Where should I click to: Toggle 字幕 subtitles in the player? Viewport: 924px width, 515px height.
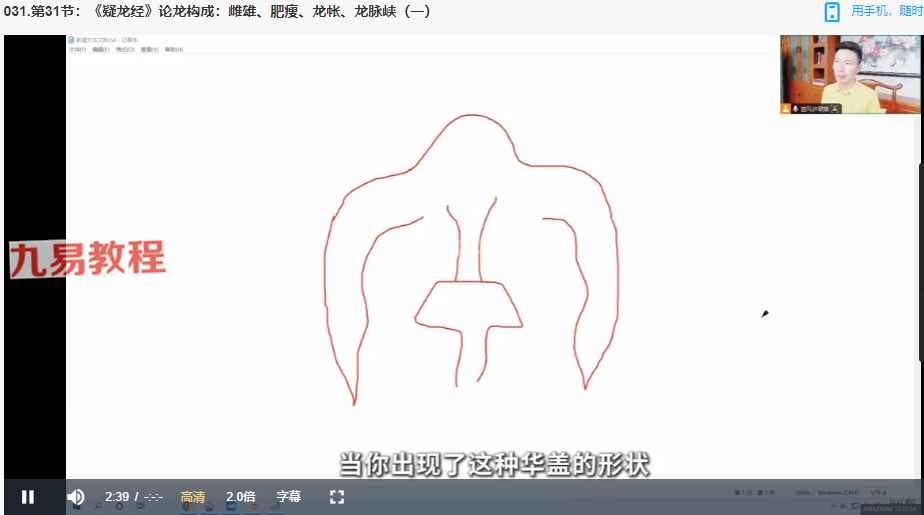tap(288, 497)
